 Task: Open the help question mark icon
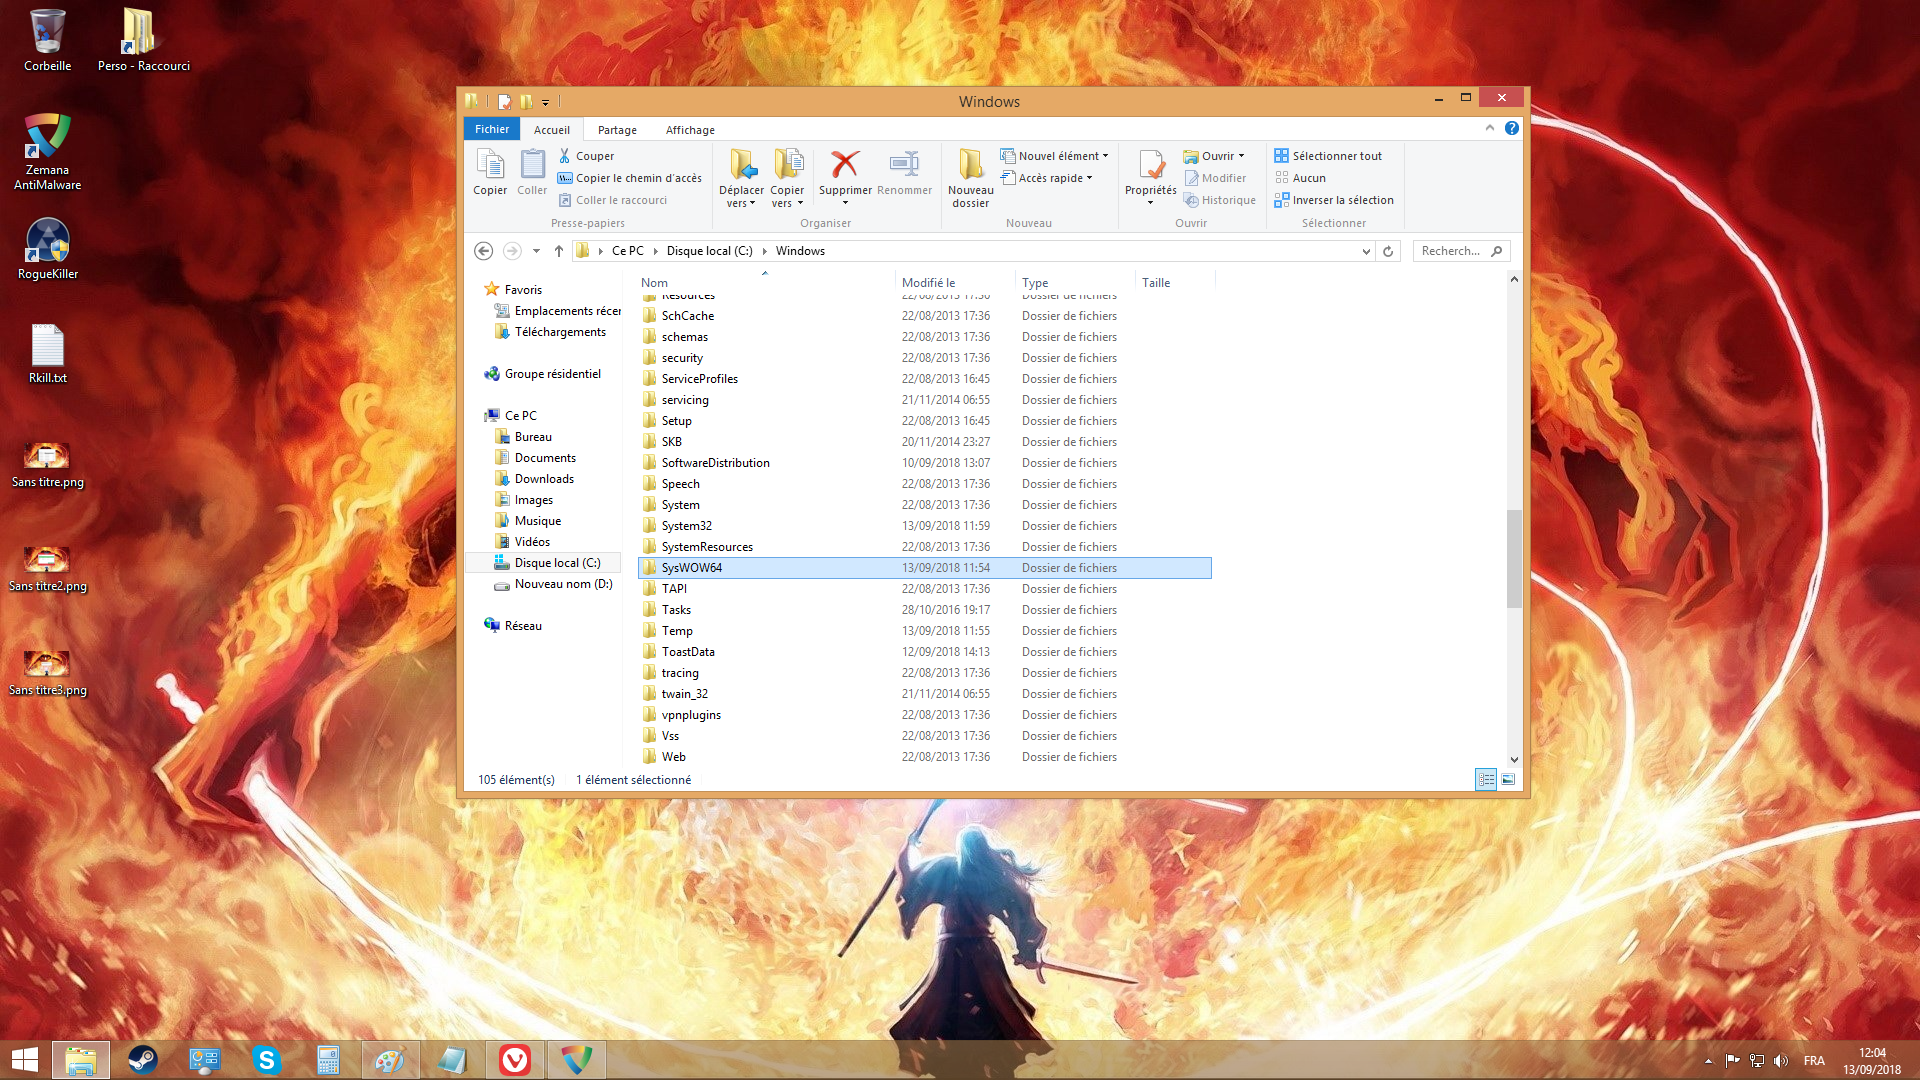coord(1511,128)
